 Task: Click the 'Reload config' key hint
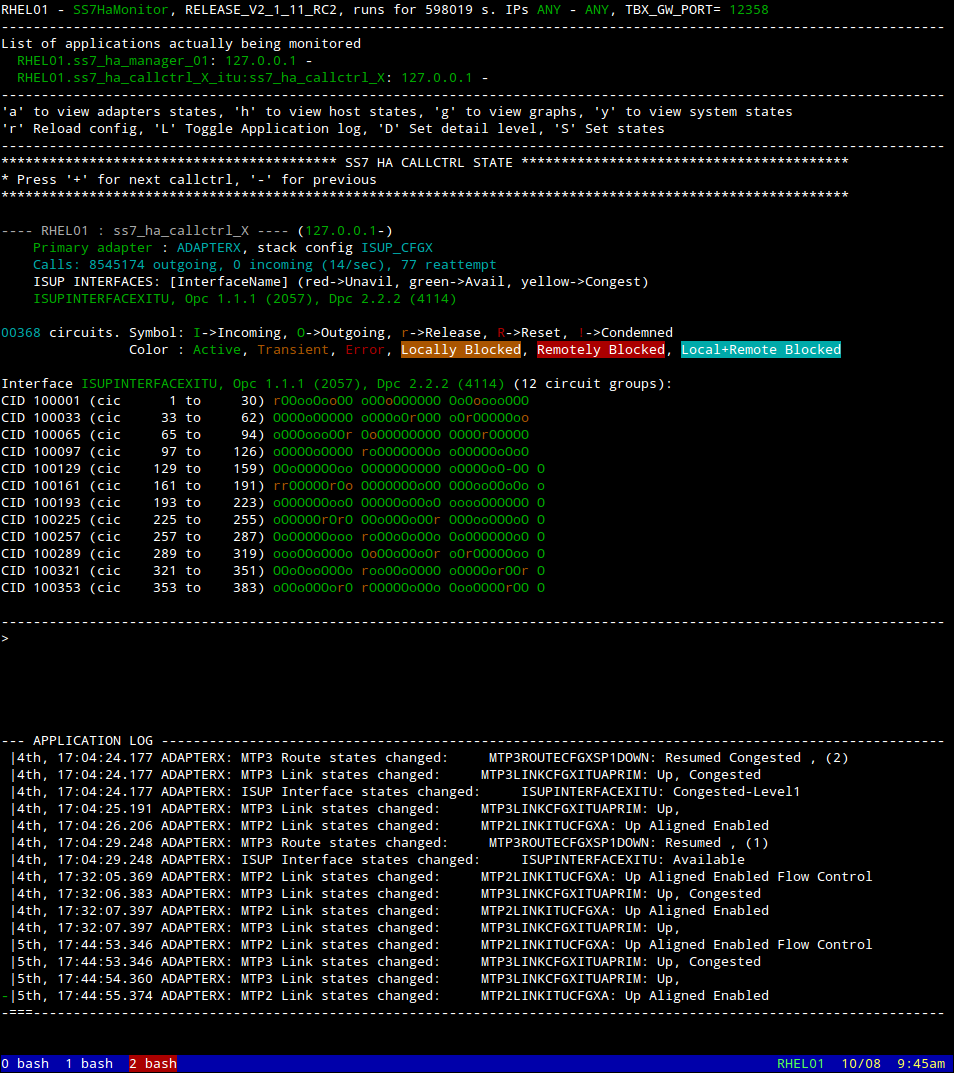tap(89, 129)
